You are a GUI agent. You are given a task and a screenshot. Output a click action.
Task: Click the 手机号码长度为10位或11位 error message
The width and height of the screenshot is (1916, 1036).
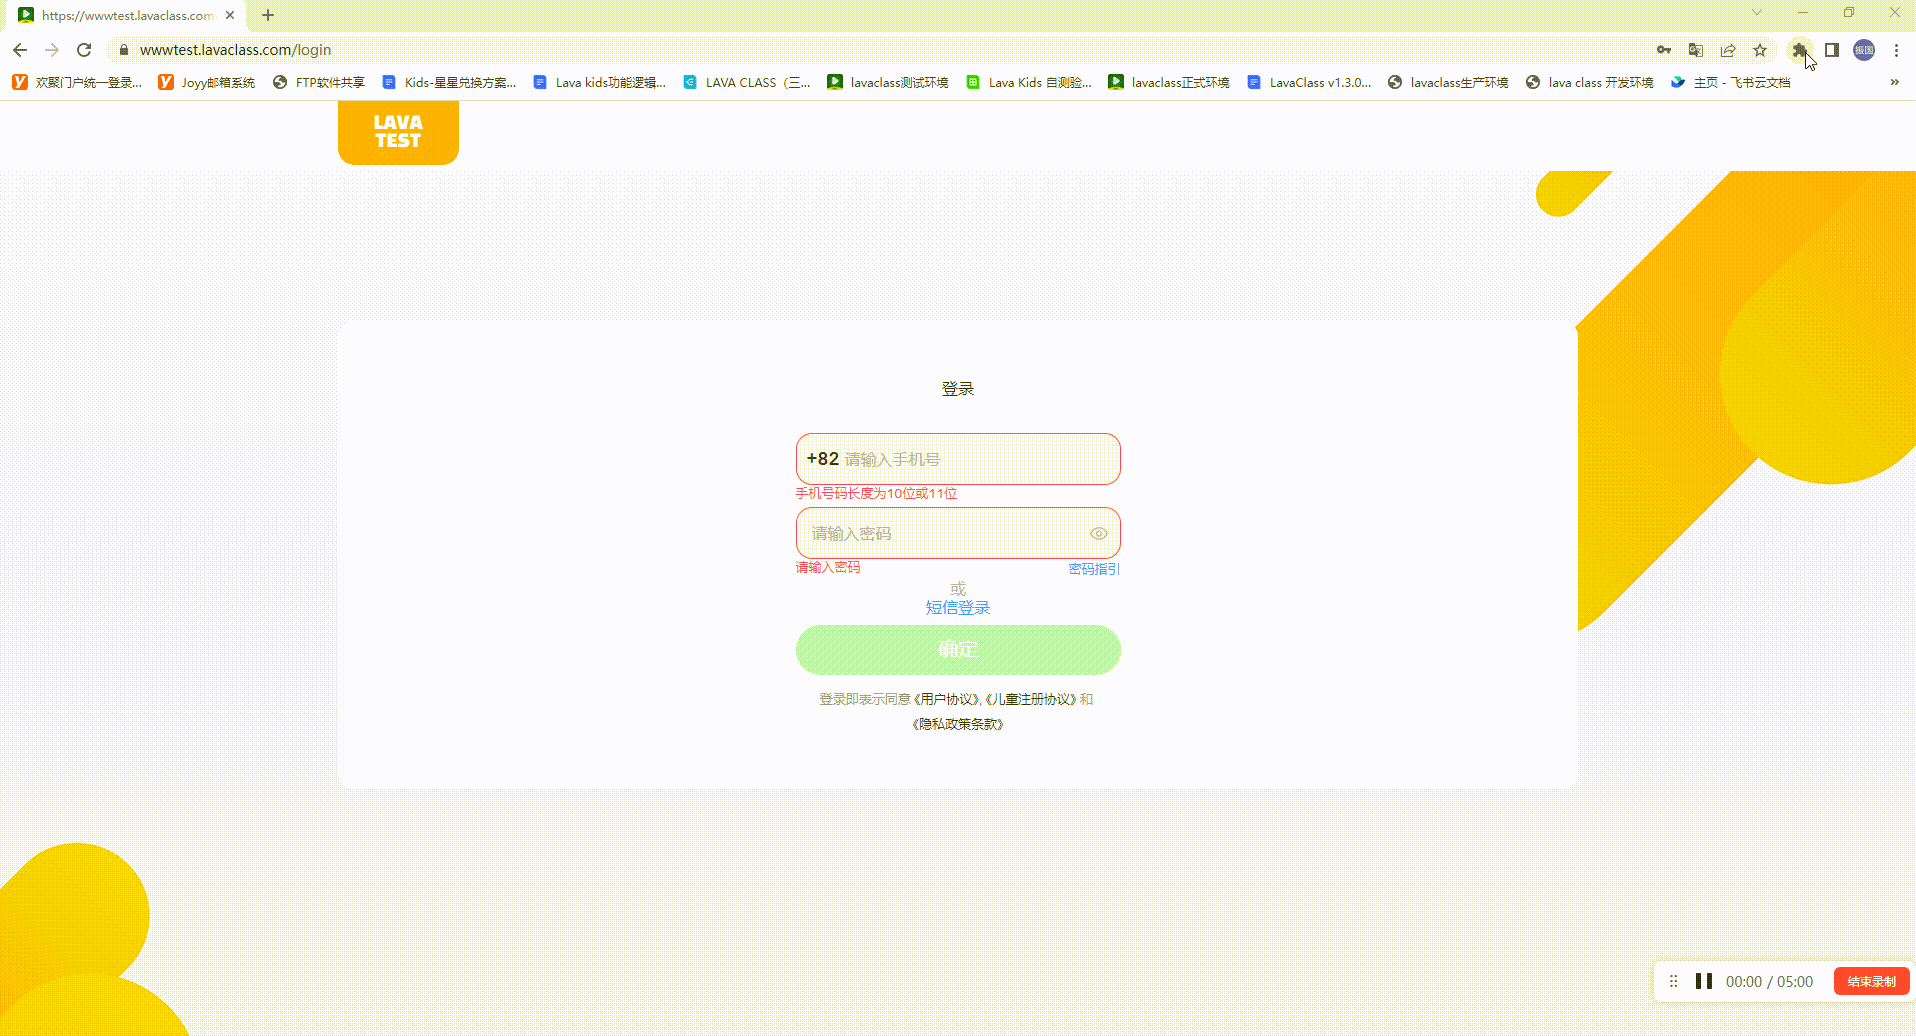click(x=876, y=493)
